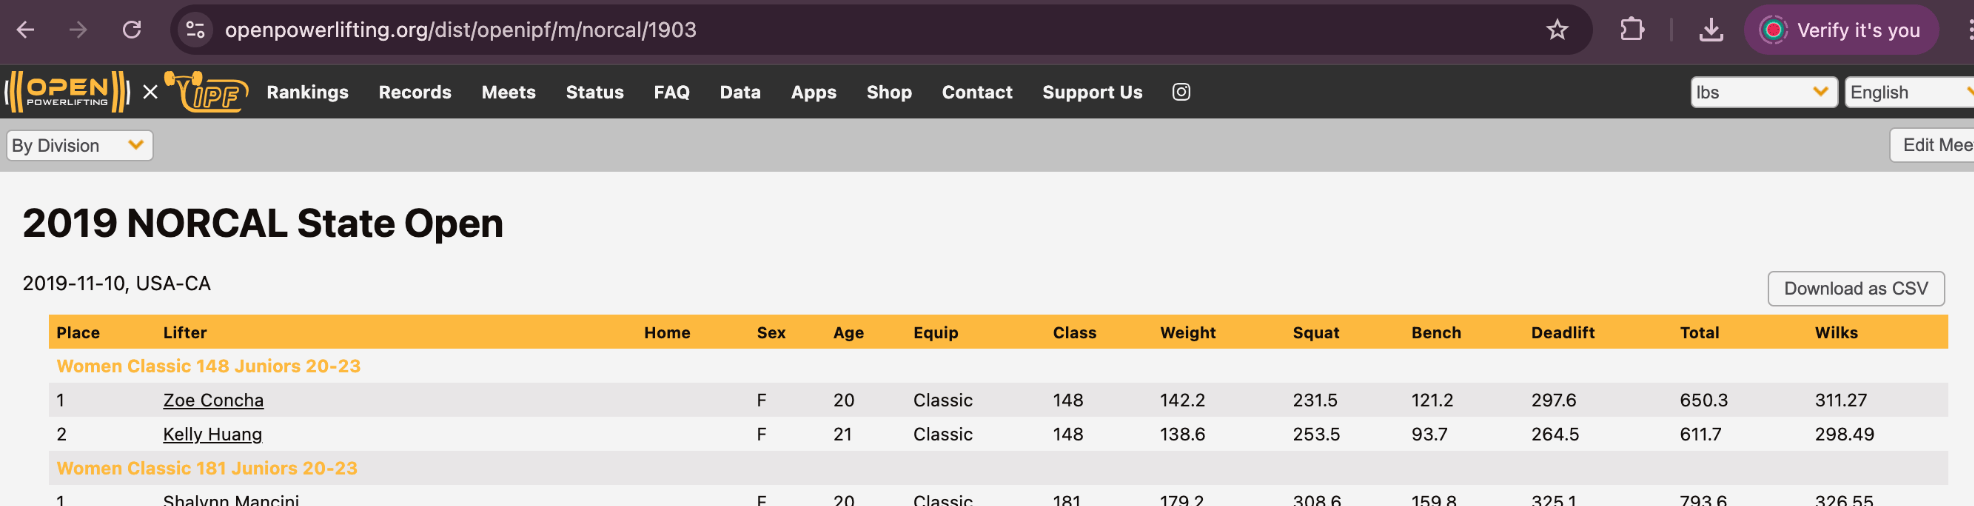Go to the Records page
This screenshot has width=1974, height=506.
[x=415, y=92]
